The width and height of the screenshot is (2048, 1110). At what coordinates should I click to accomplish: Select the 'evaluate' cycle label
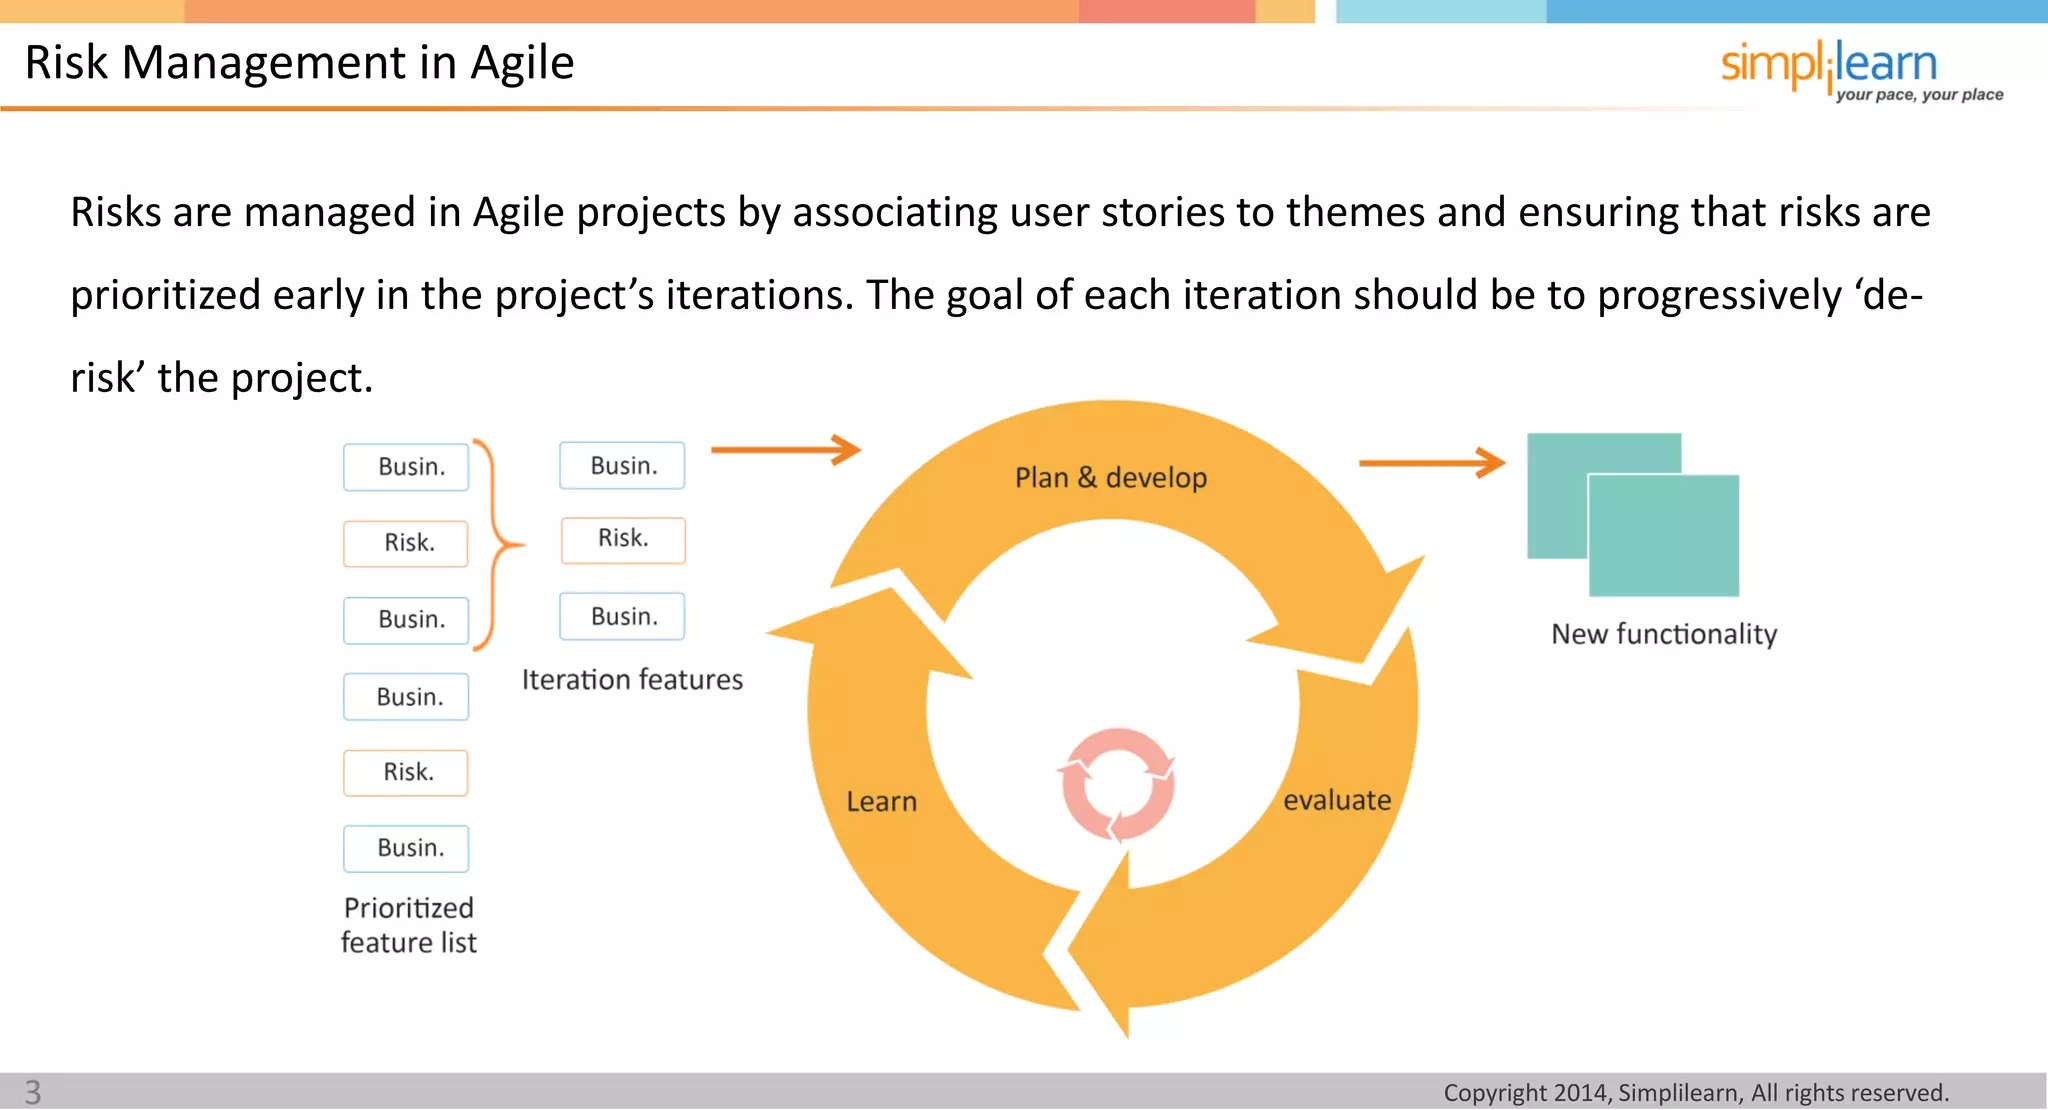coord(1337,800)
